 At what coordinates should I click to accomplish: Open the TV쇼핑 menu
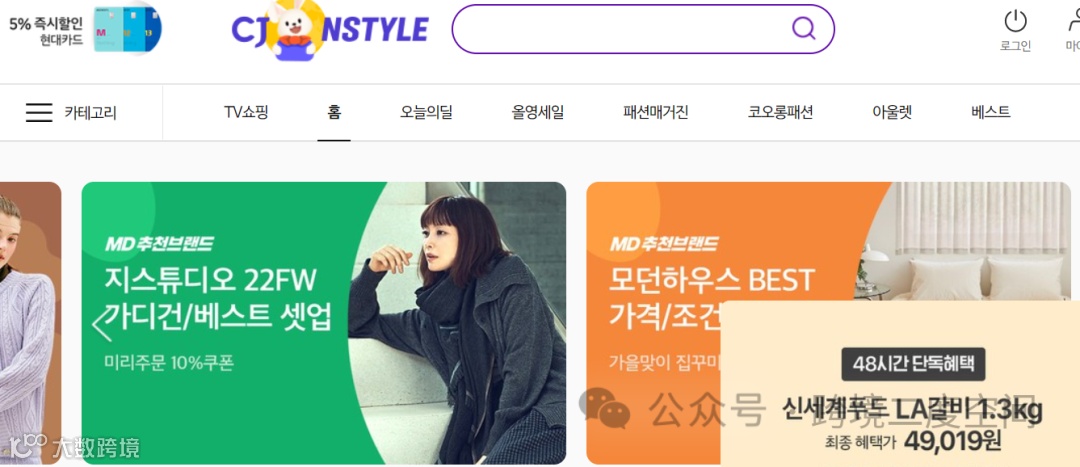click(246, 113)
